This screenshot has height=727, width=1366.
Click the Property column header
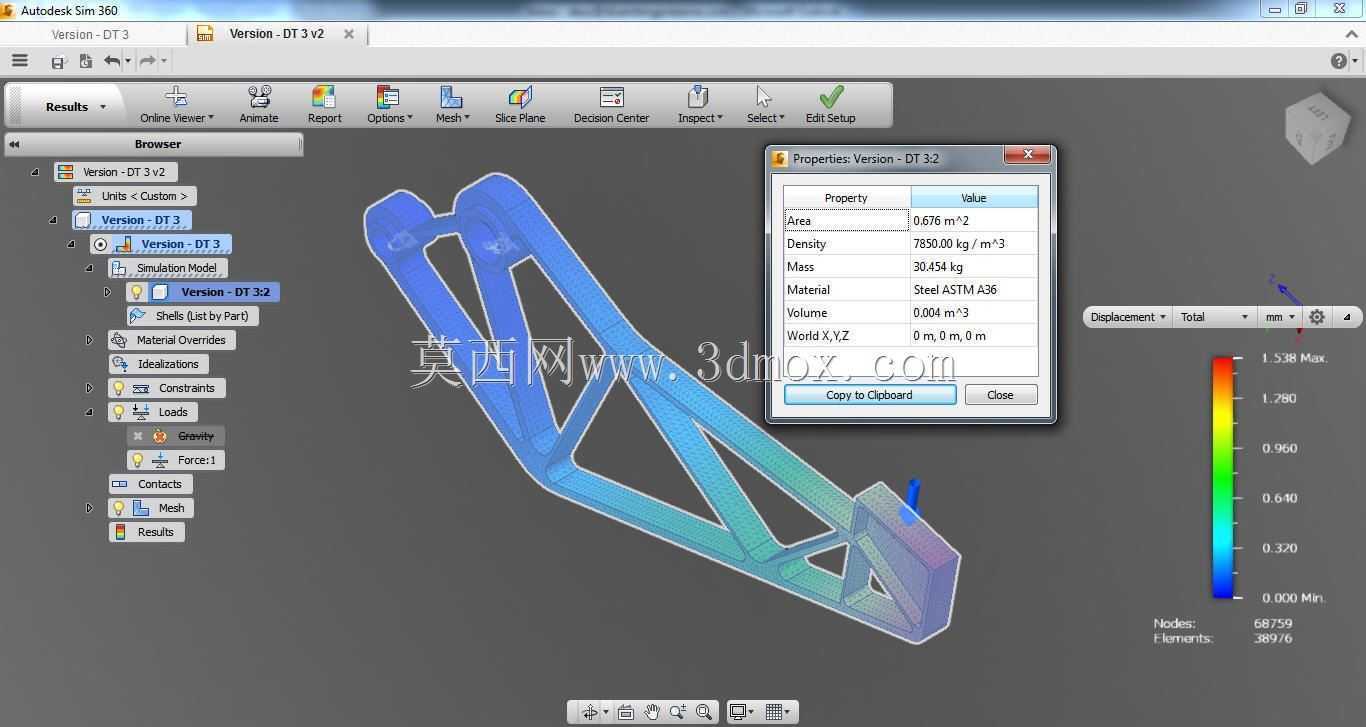click(846, 198)
